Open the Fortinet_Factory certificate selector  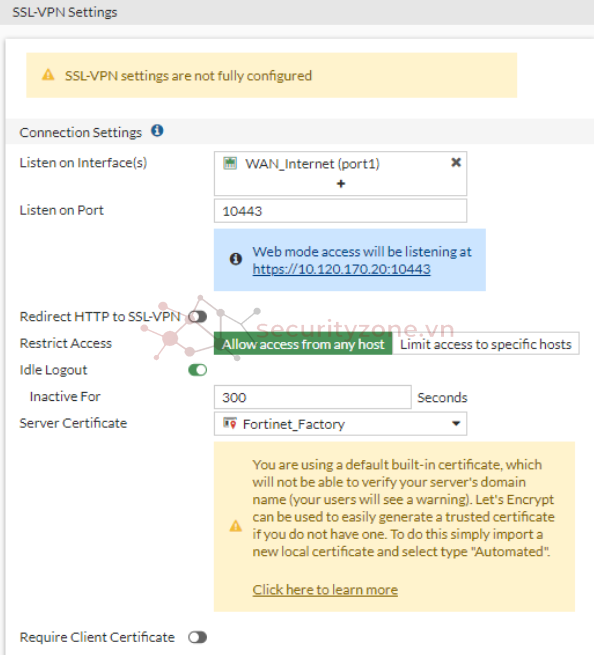pos(340,424)
